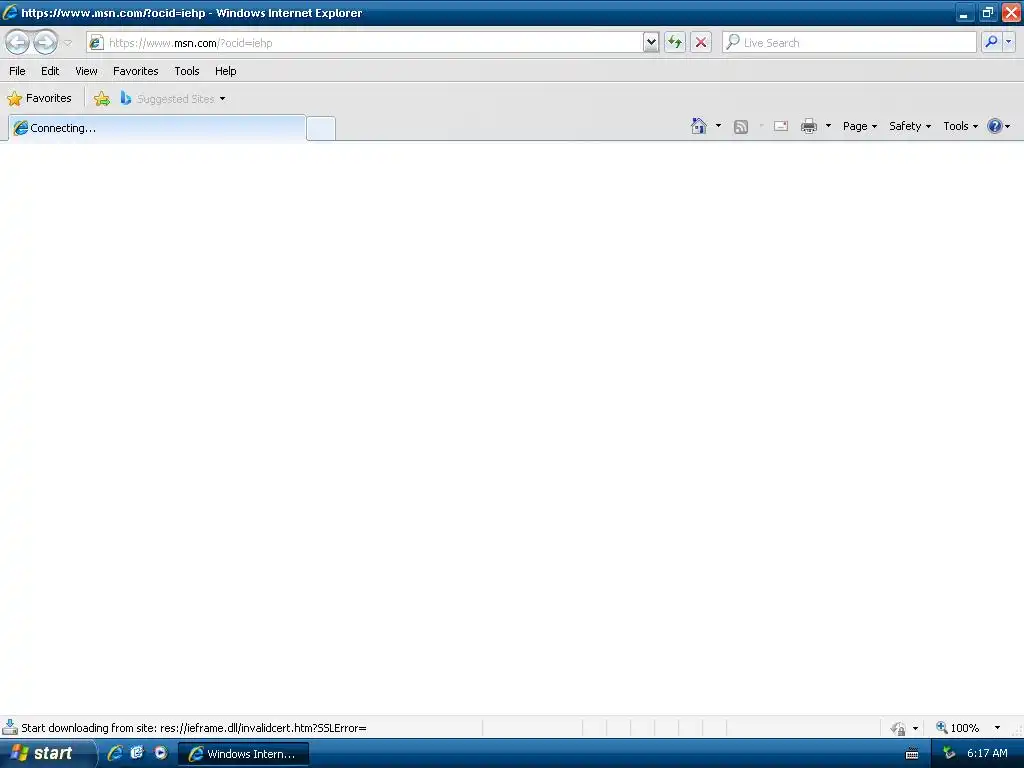Click the Windows Media Player Quick Launch icon
This screenshot has height=768, width=1024.
(x=160, y=753)
